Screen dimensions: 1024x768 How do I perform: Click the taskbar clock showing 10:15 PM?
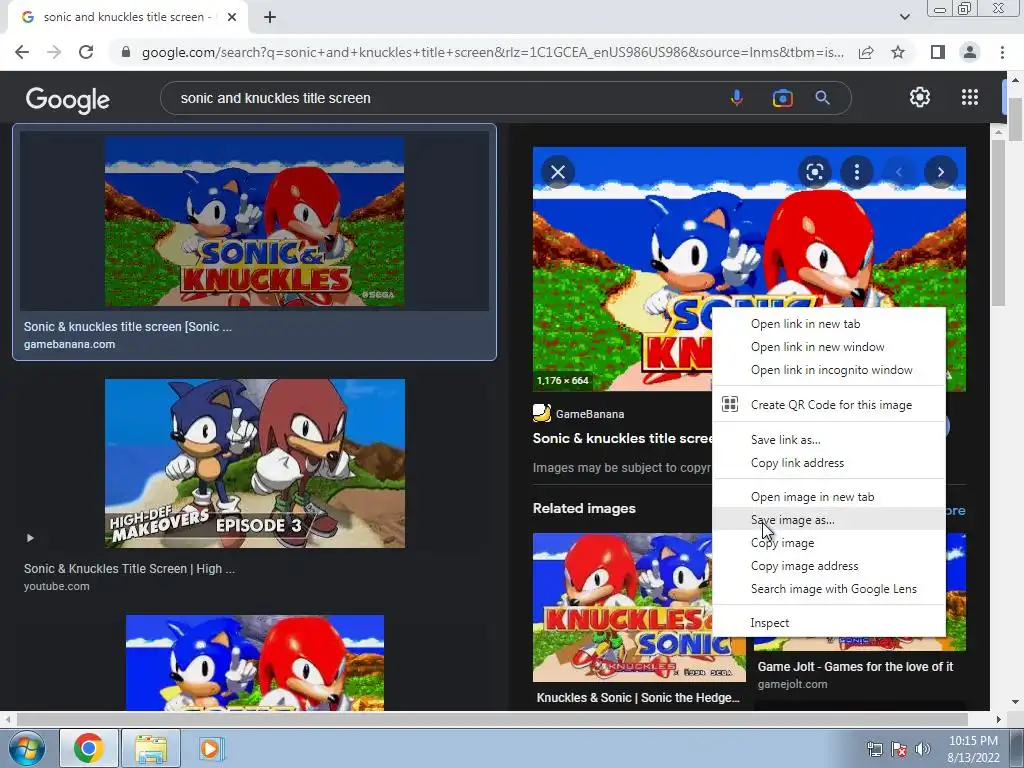click(973, 741)
